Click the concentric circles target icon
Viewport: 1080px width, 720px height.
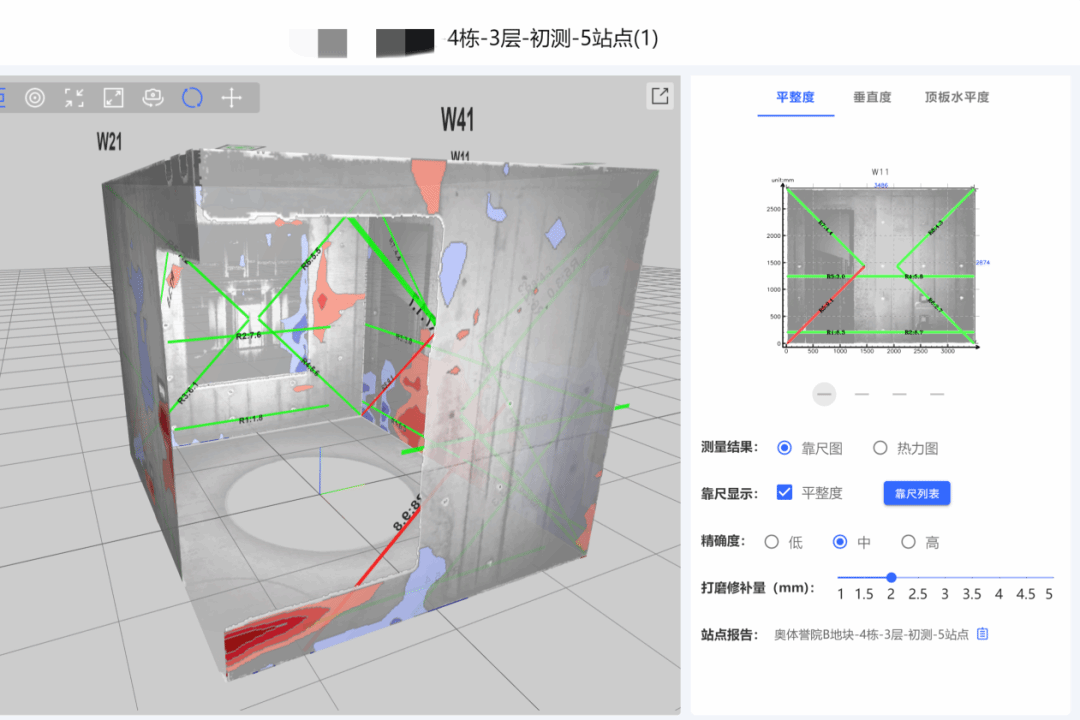35,97
